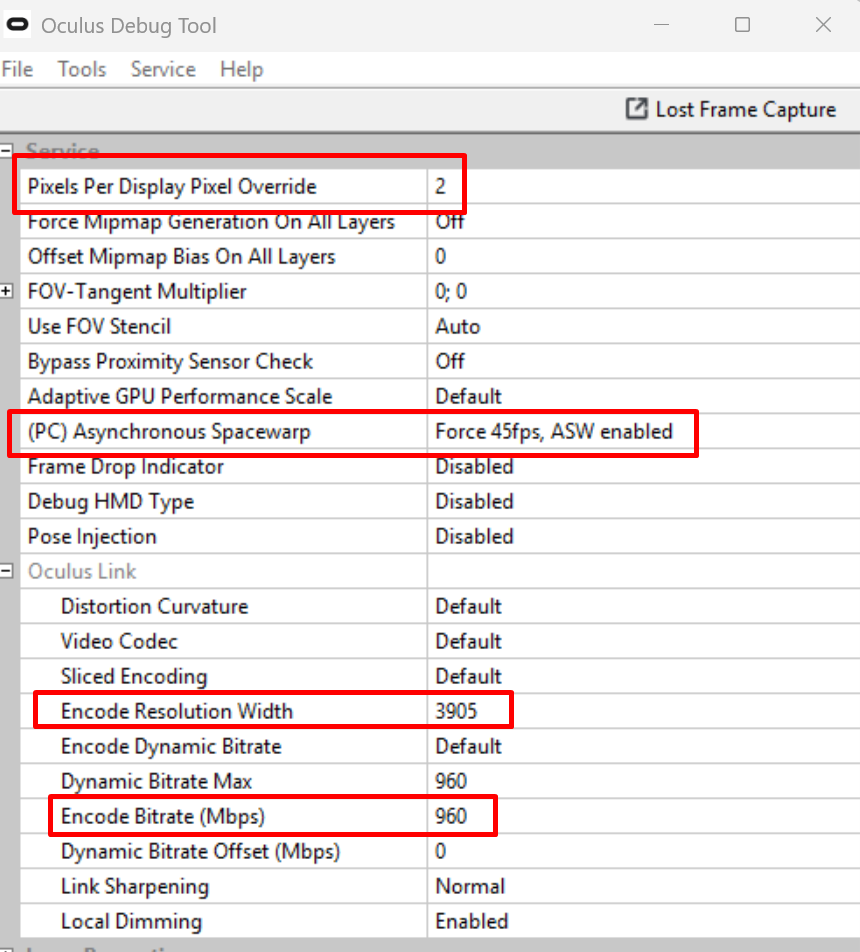Edit Encode Bitrate (Mbps) value 960

point(451,816)
